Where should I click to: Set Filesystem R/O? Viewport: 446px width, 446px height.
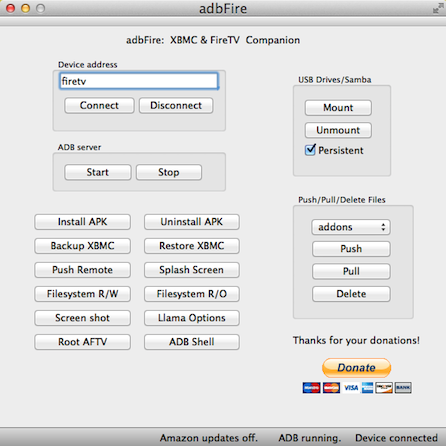[x=192, y=294]
